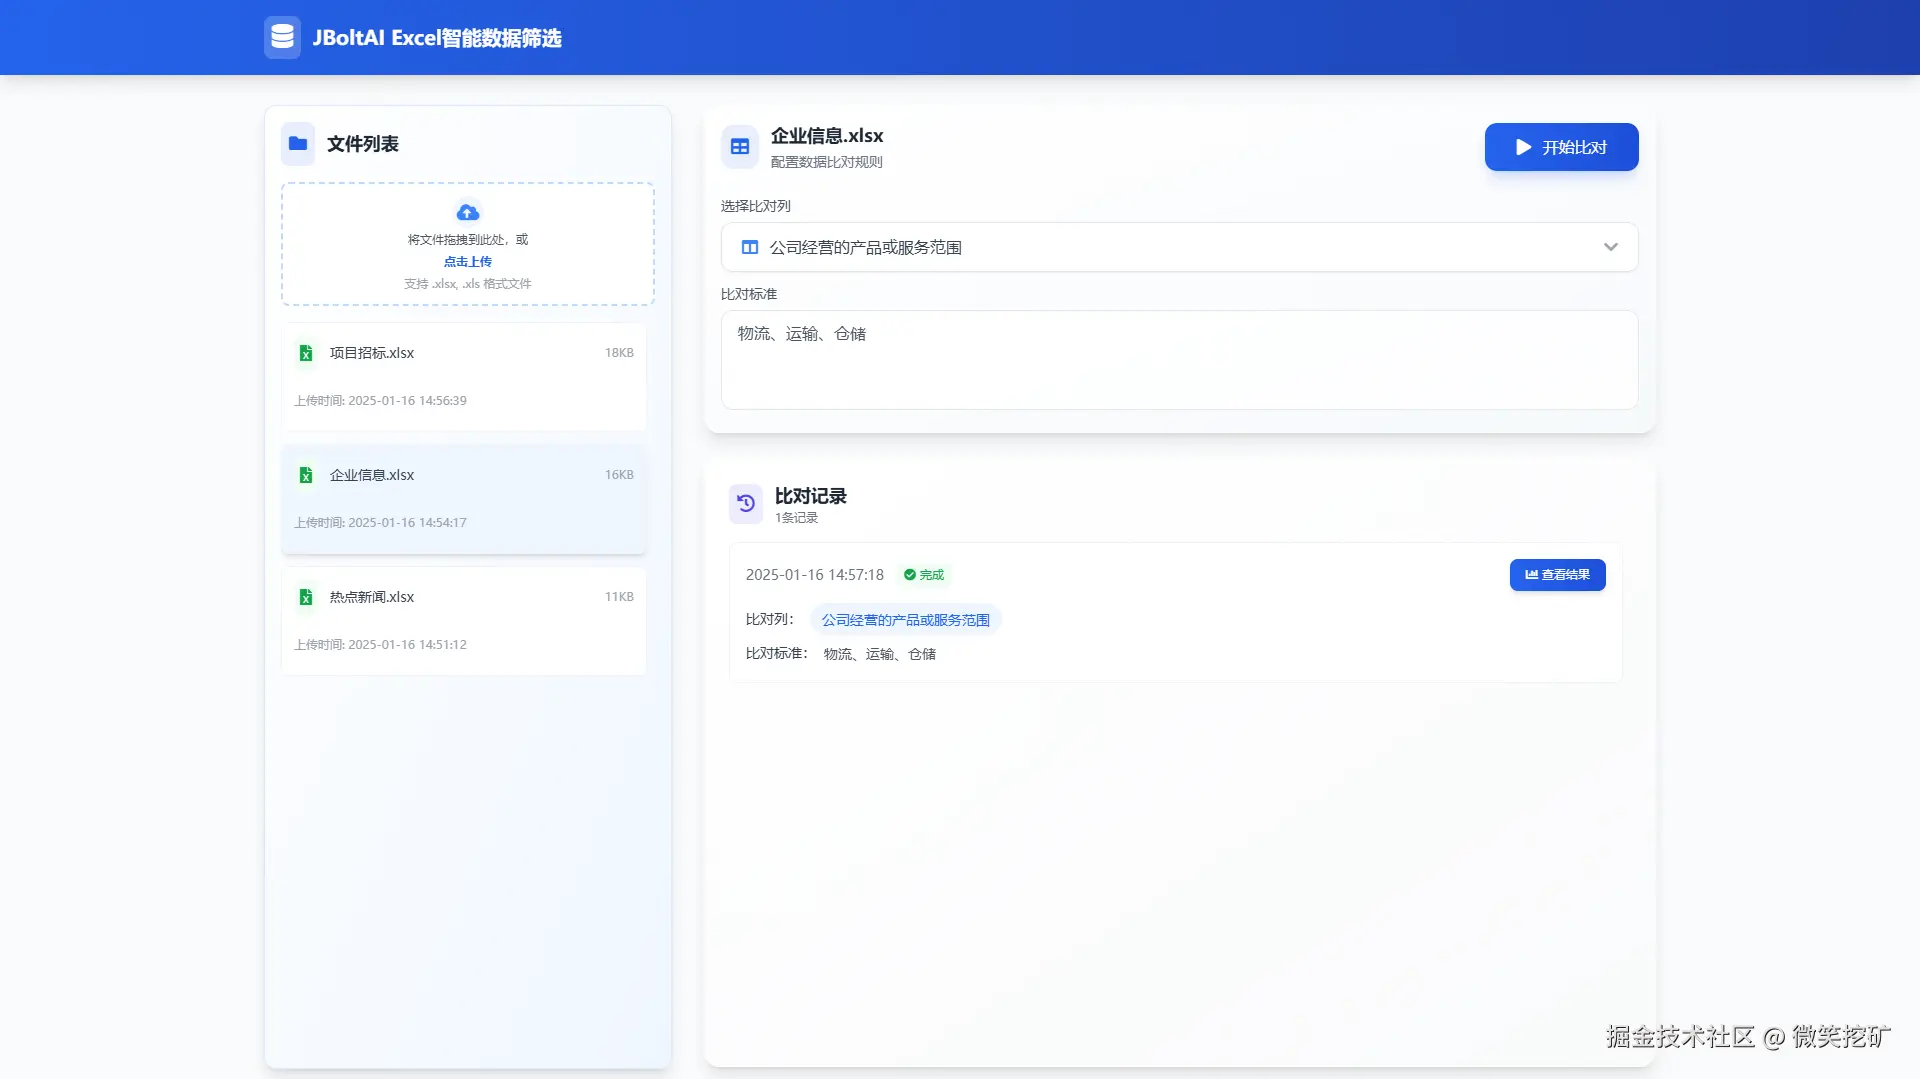Click the 配置数据比对规则 subtitle
The height and width of the screenshot is (1079, 1920).
click(826, 162)
